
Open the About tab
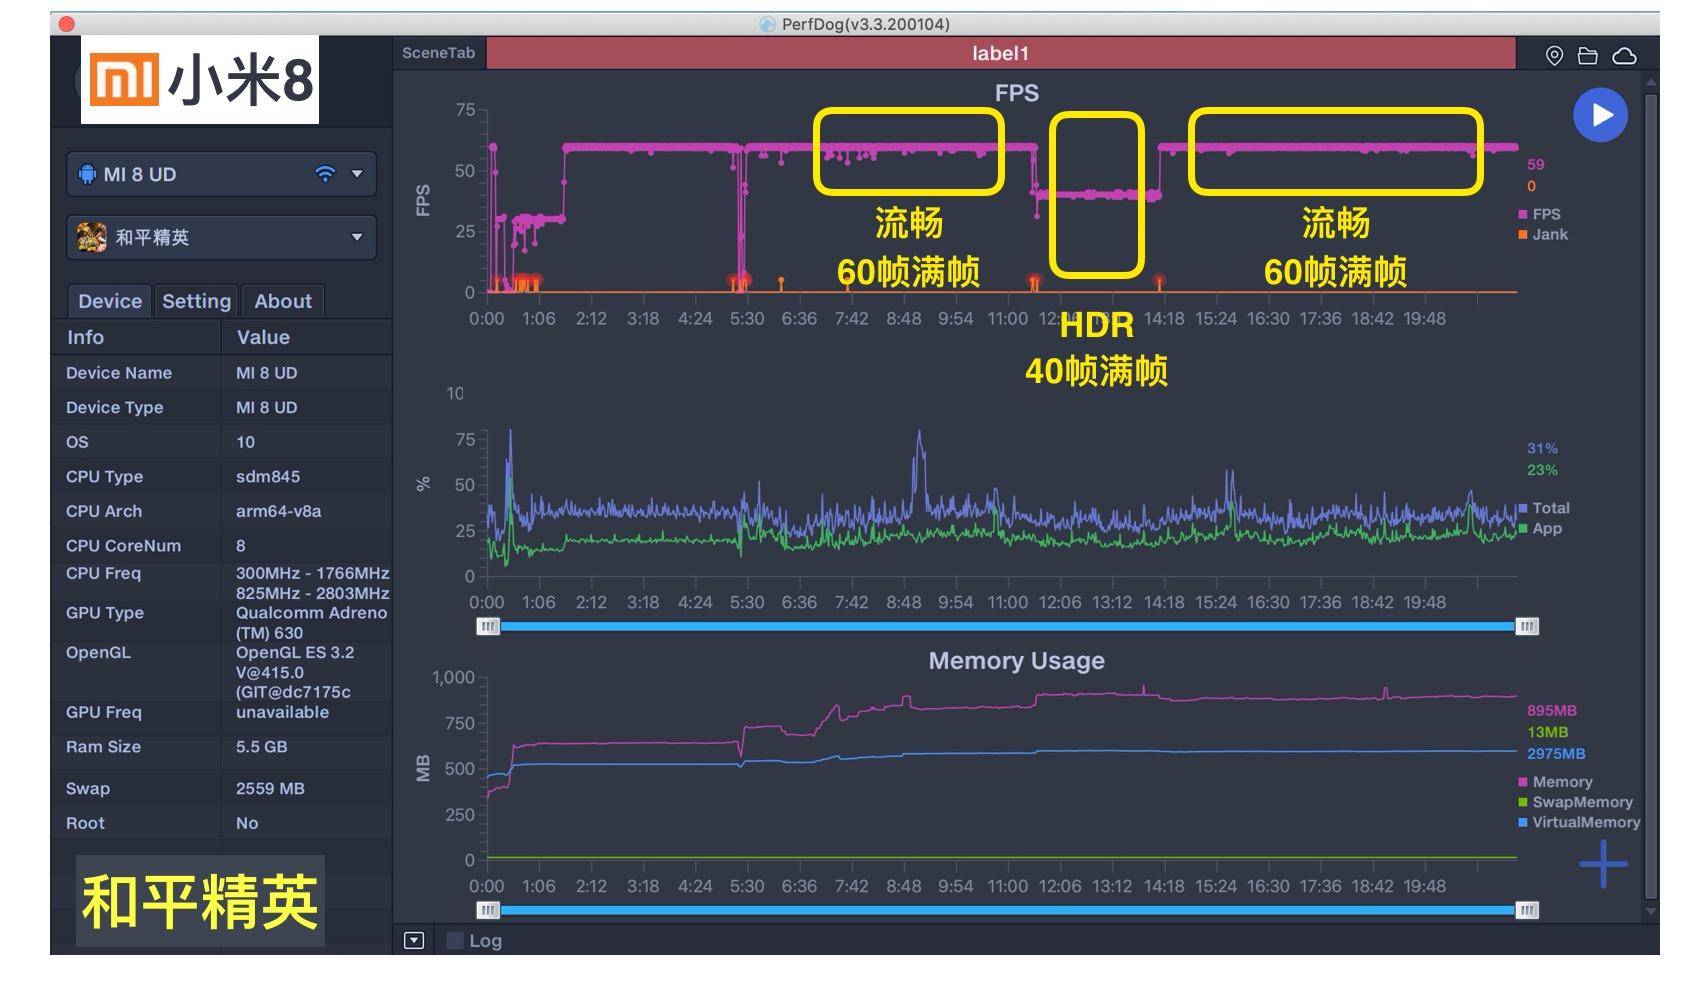(283, 301)
